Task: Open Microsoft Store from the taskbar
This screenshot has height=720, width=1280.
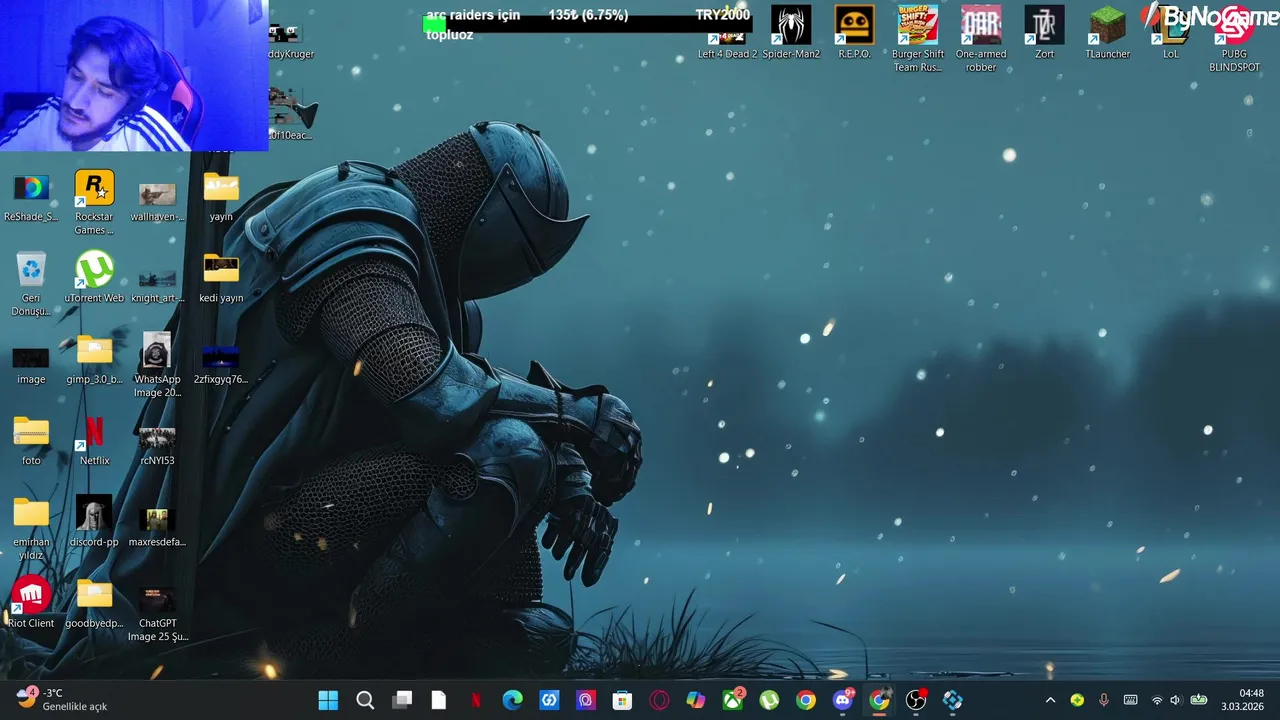Action: click(x=622, y=700)
